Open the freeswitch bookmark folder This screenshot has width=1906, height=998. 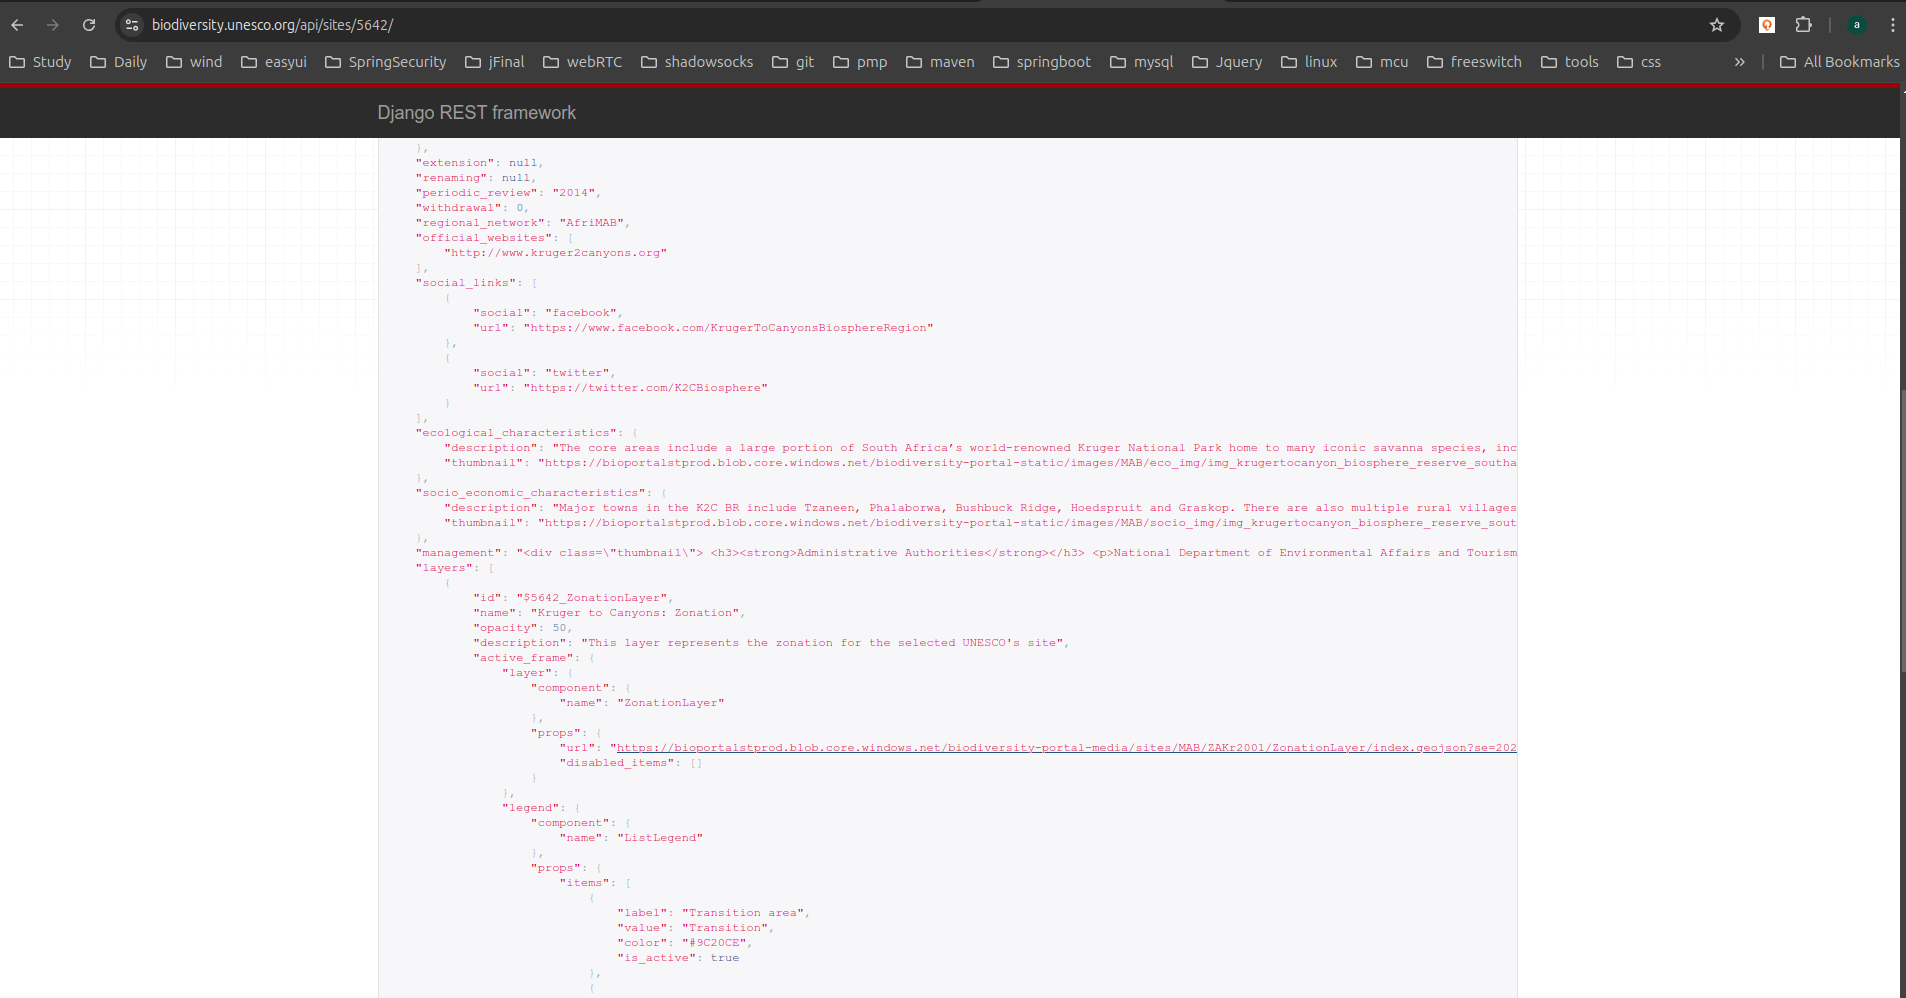(x=1474, y=62)
